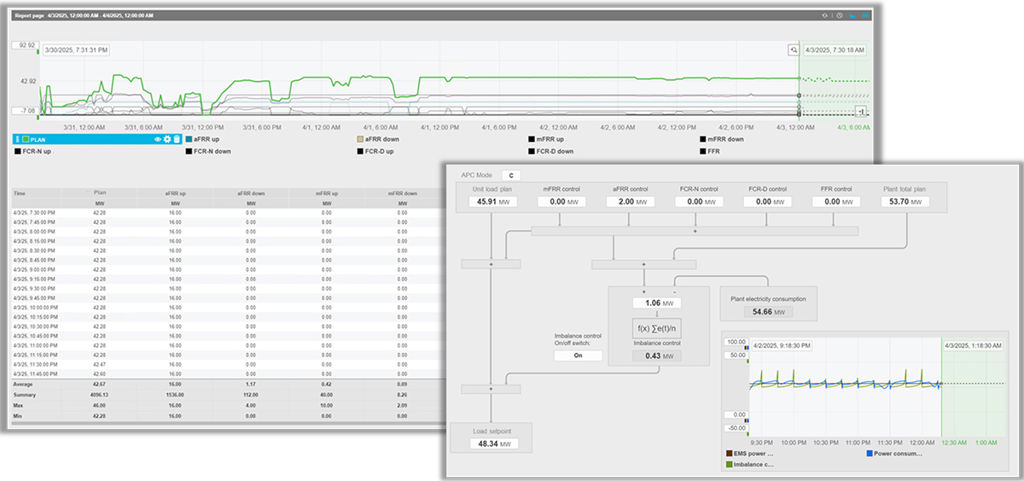Open the APC Mode selector showing C
Image resolution: width=1024 pixels, height=481 pixels.
pyautogui.click(x=510, y=175)
